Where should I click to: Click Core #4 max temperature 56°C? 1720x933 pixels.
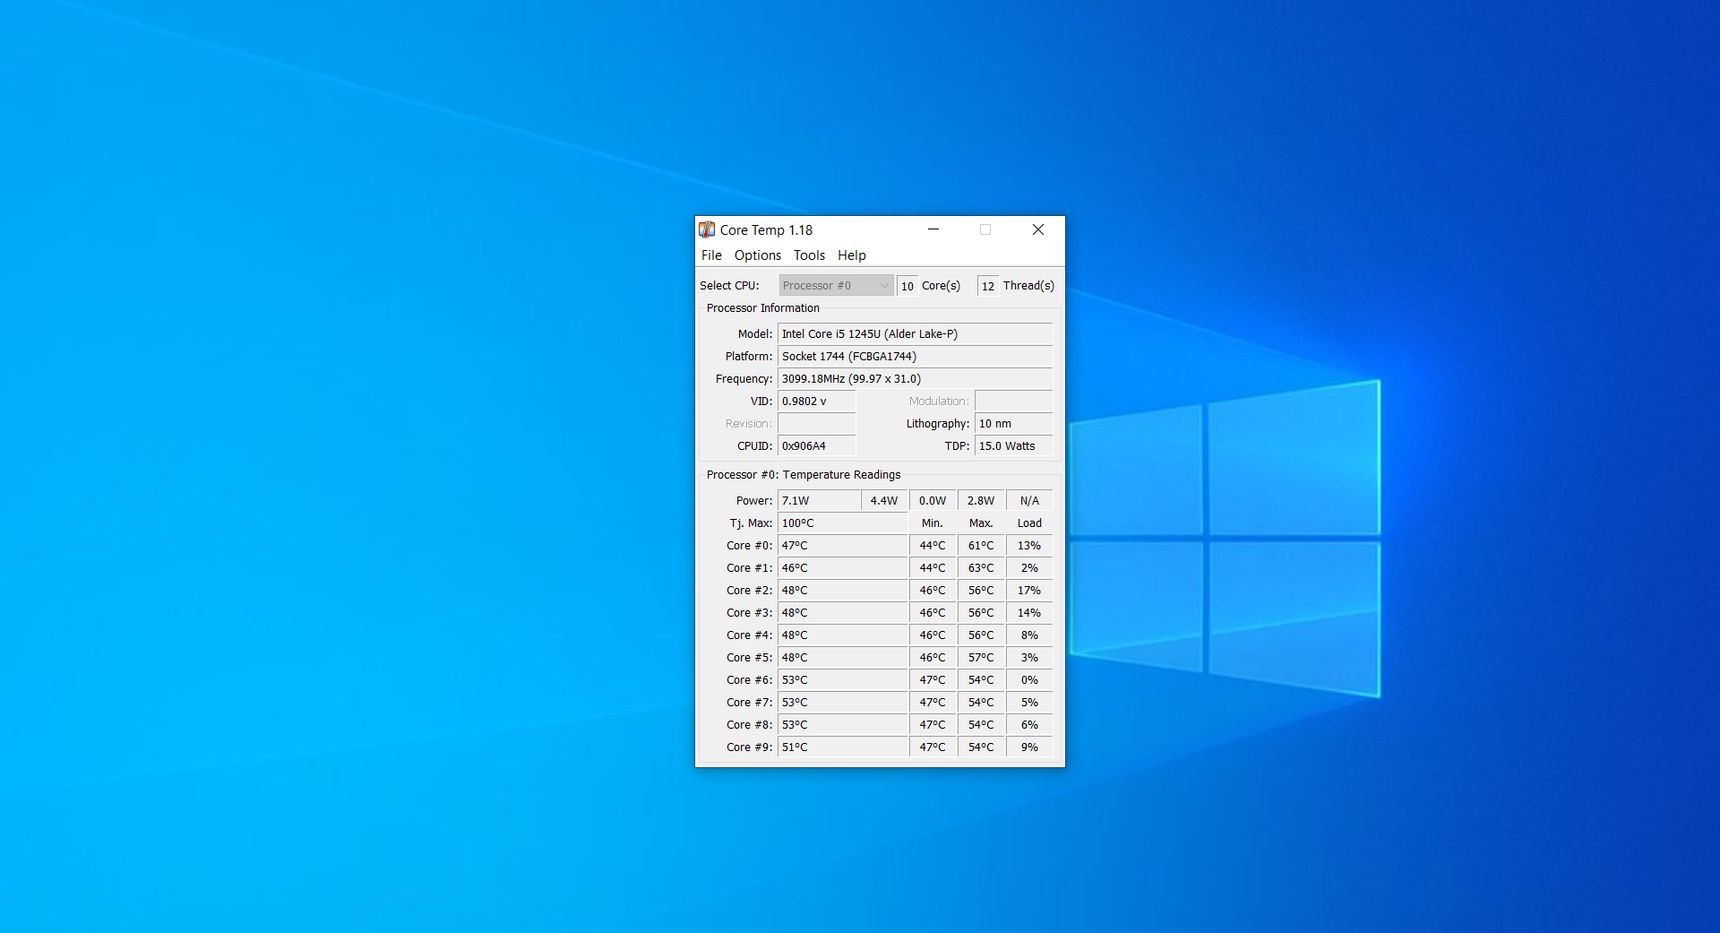981,635
